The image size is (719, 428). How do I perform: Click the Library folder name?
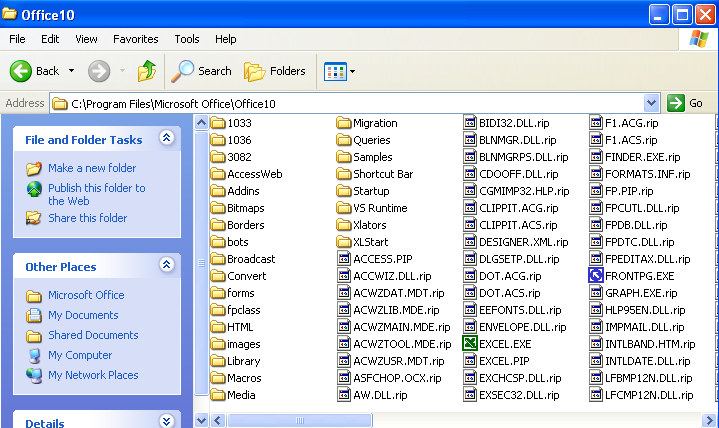(x=243, y=361)
